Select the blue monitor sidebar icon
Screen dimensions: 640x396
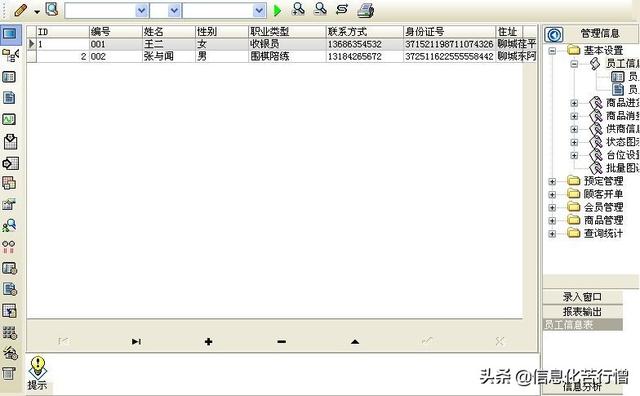(x=10, y=34)
